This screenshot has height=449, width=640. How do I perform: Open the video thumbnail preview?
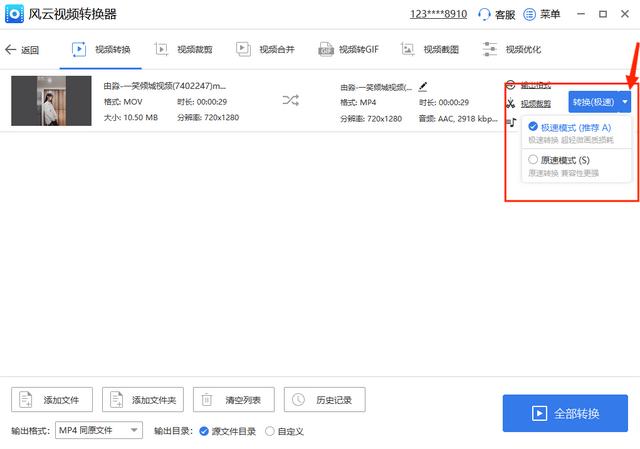click(x=51, y=101)
